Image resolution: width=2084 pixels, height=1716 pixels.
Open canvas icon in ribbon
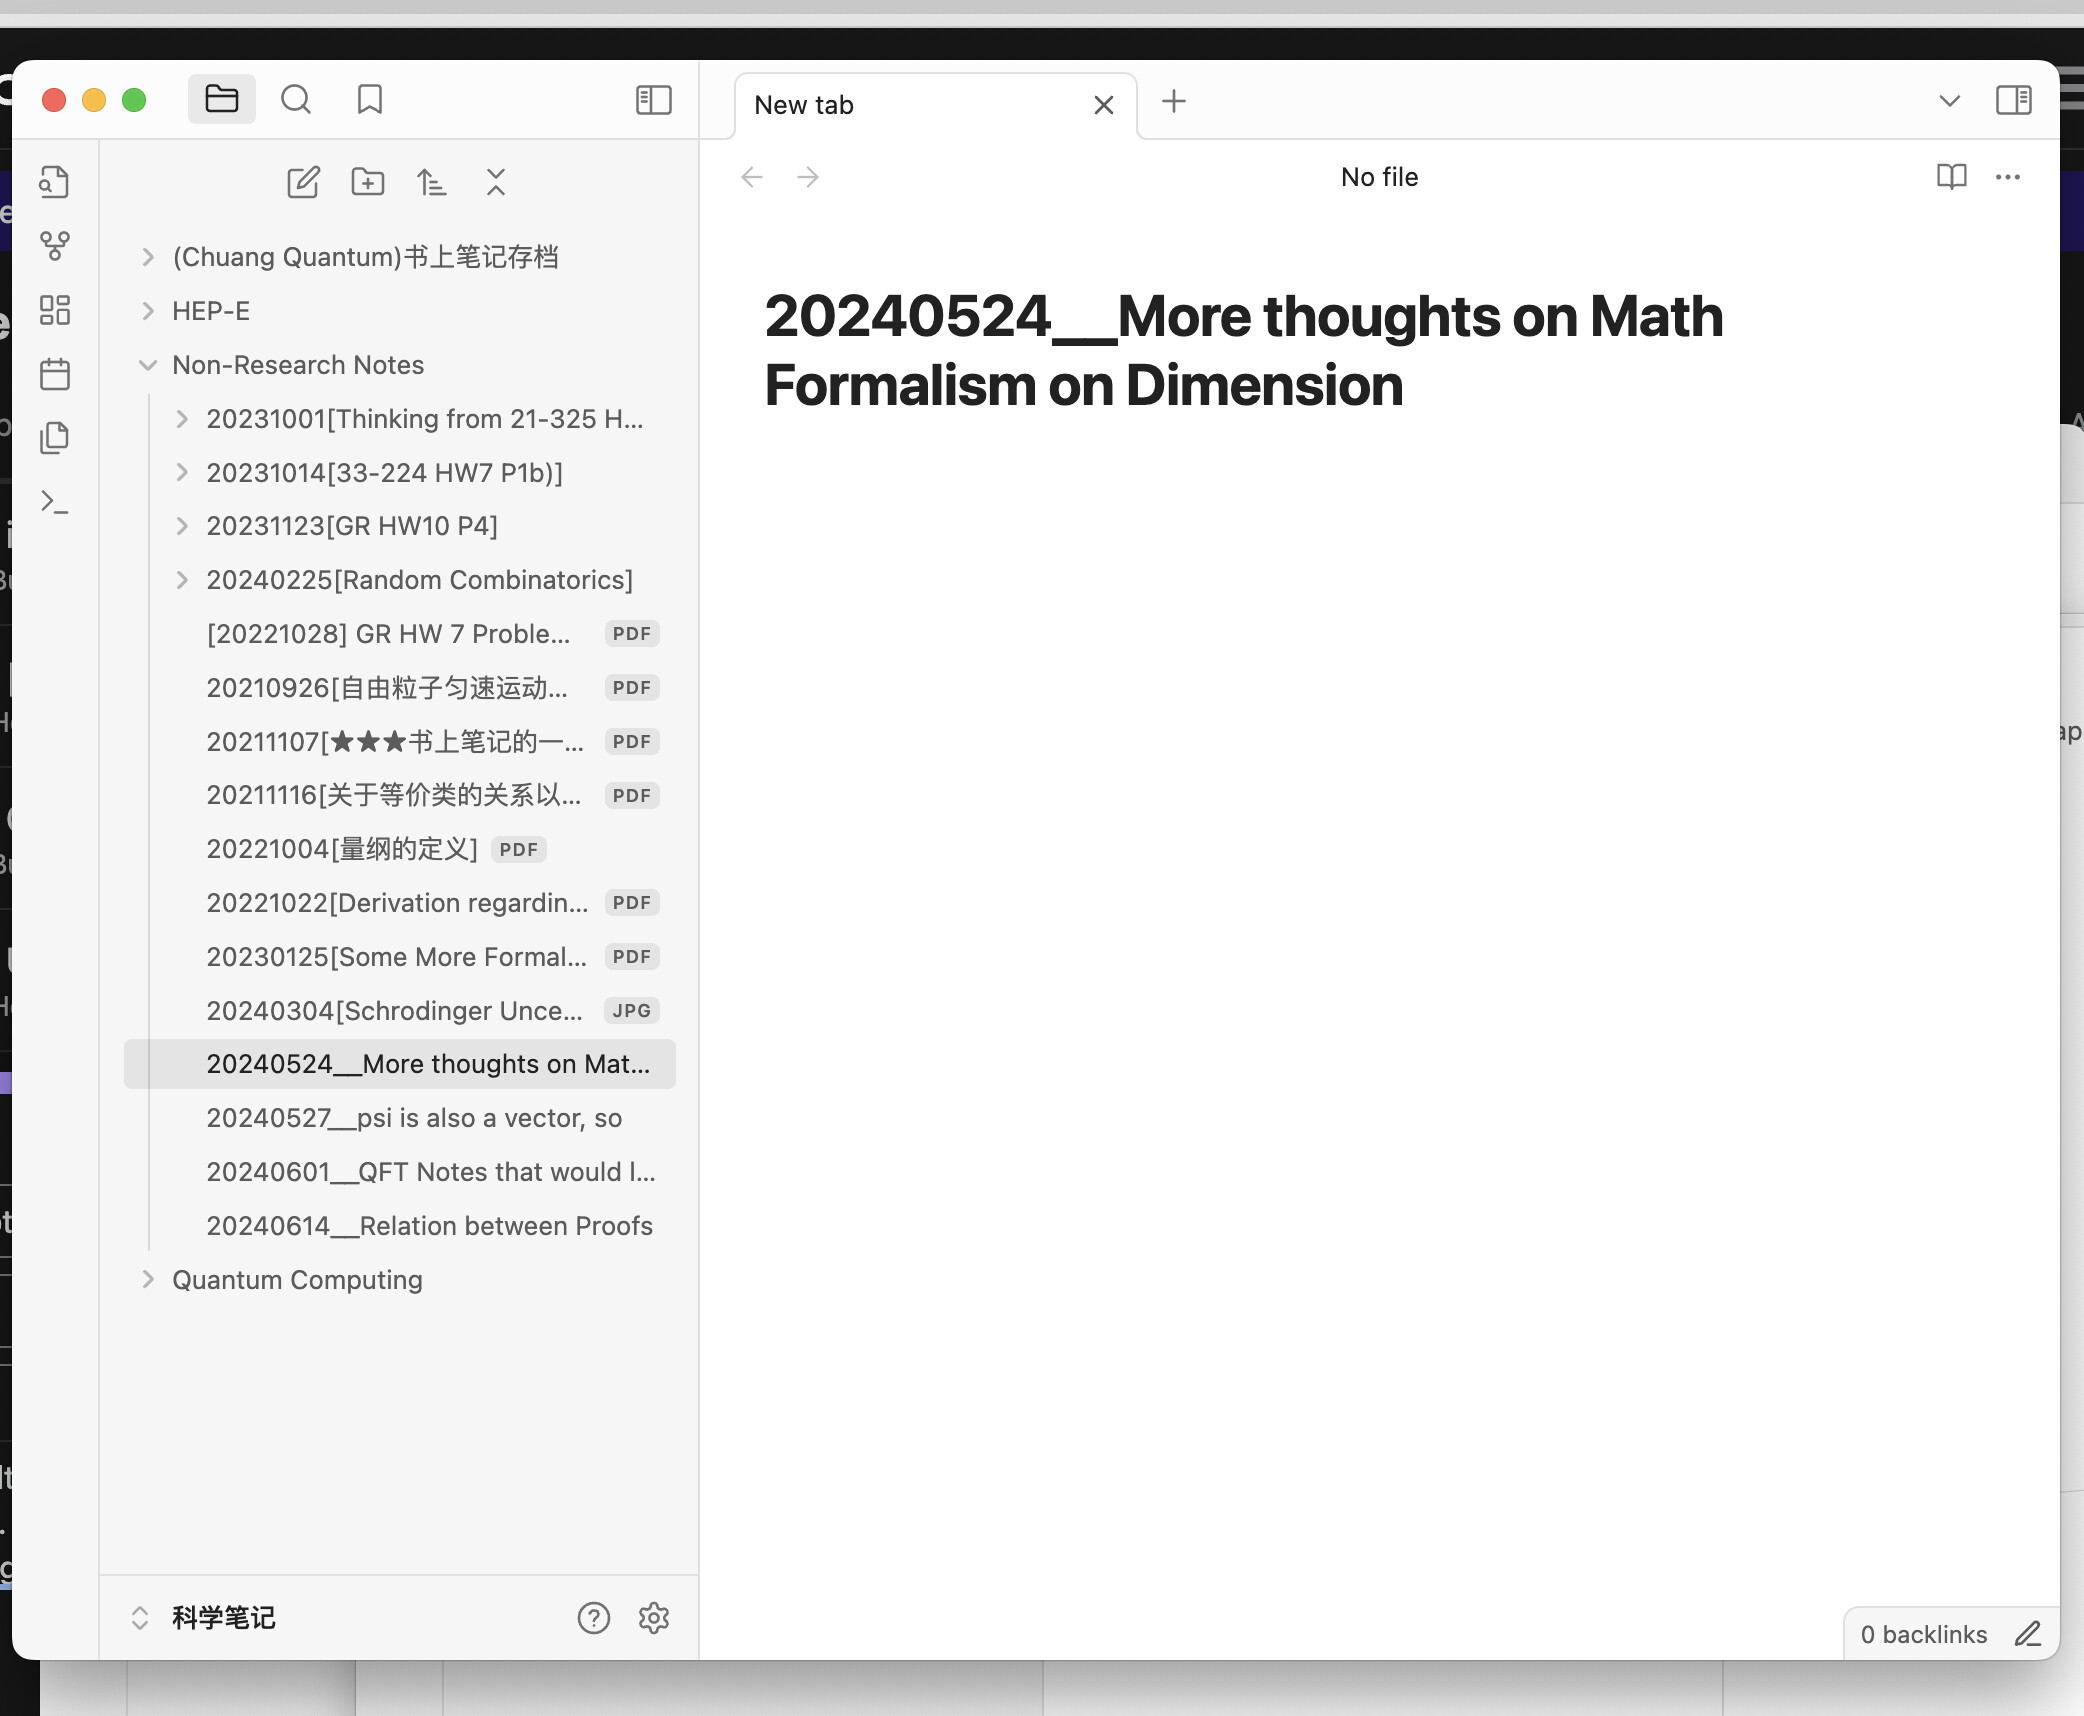55,310
